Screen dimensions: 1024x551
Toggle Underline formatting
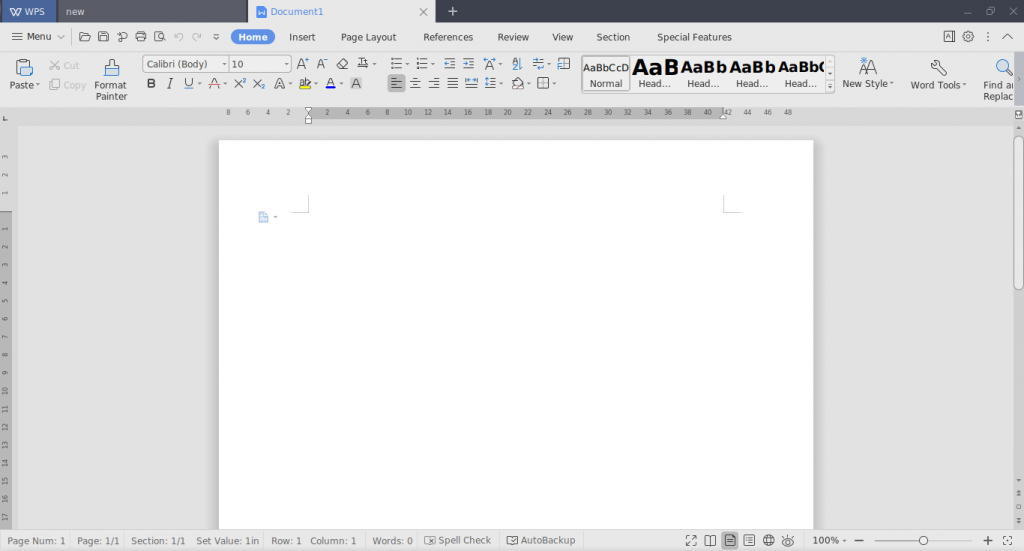189,84
